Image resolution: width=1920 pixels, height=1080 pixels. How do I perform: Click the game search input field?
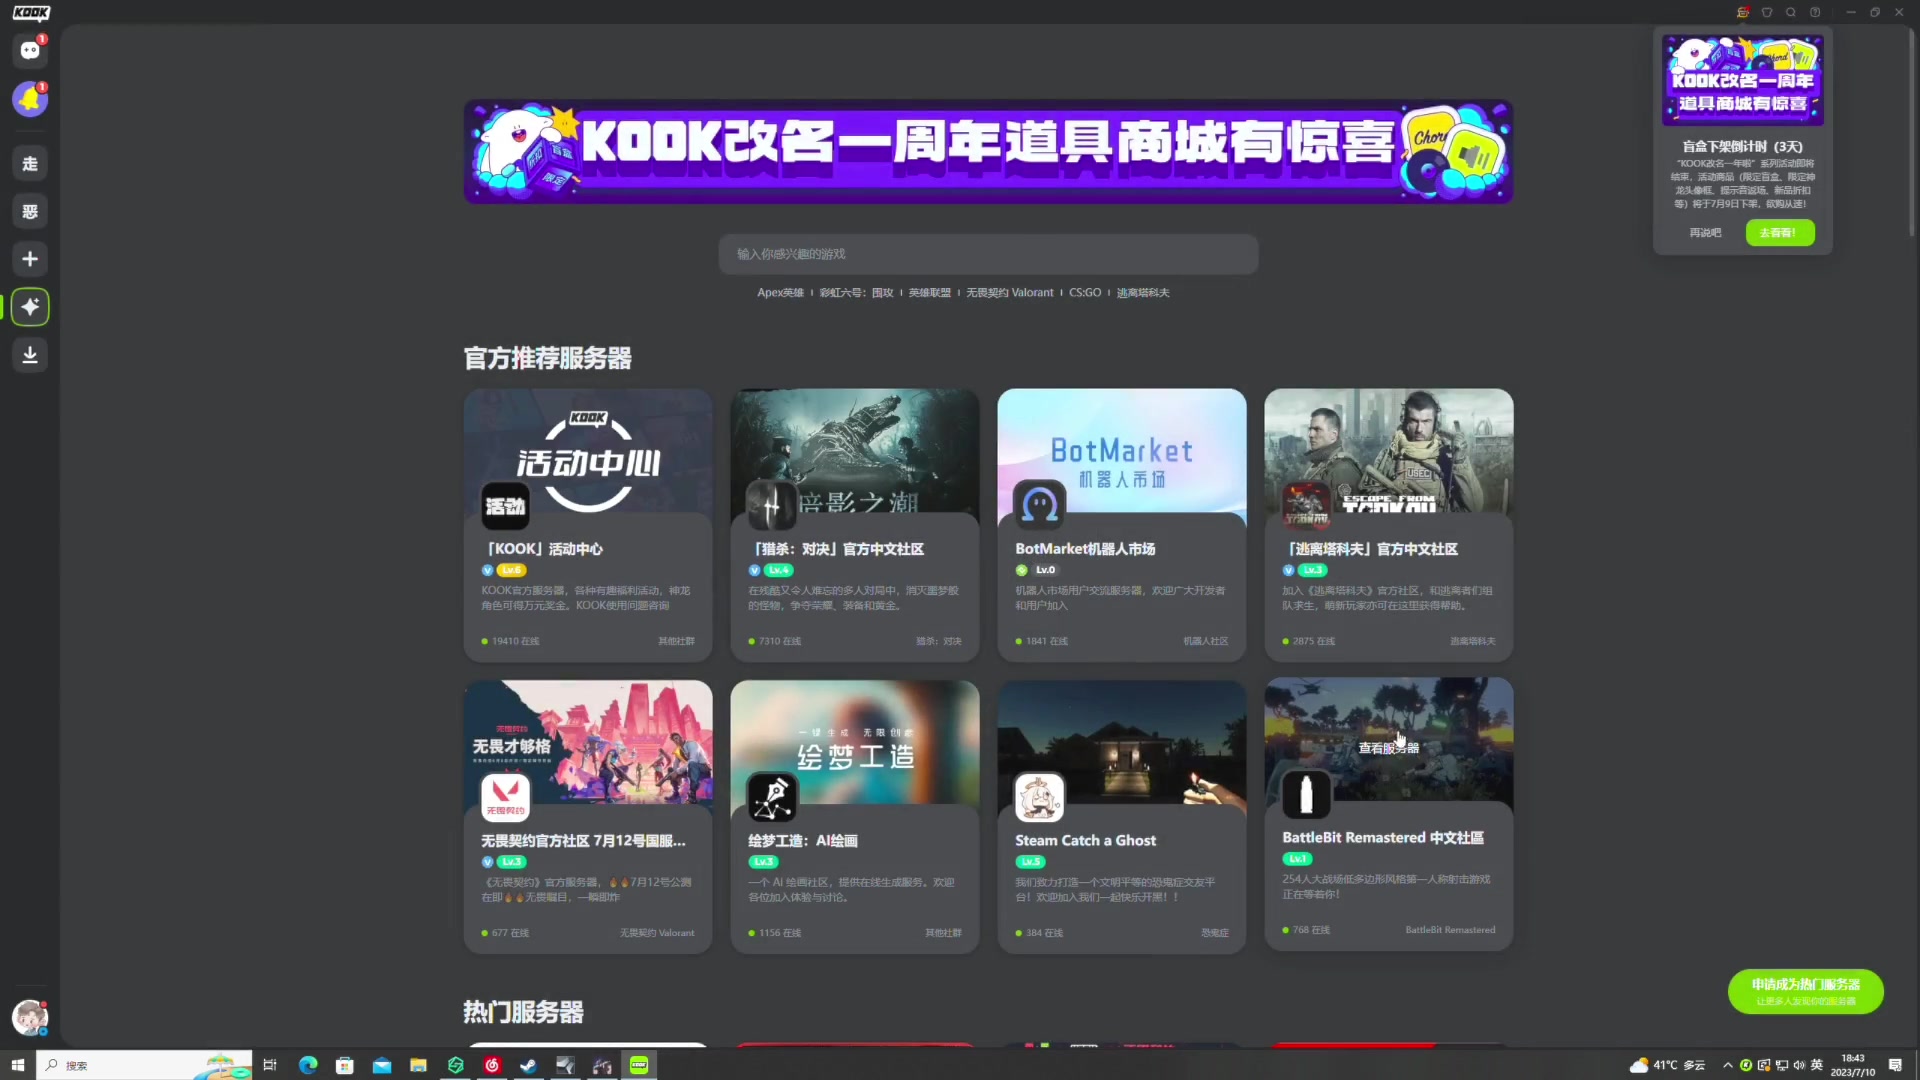[x=988, y=254]
